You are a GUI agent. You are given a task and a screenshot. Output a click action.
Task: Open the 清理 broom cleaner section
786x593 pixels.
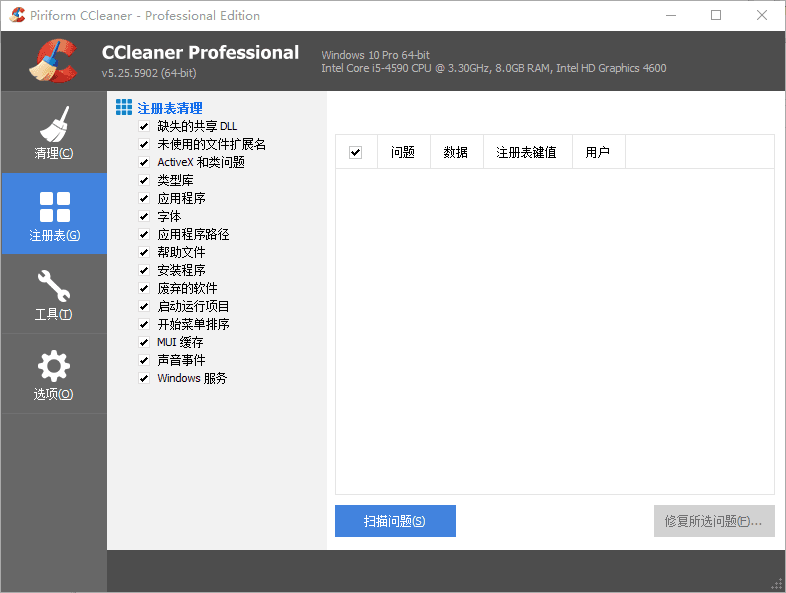tap(54, 132)
